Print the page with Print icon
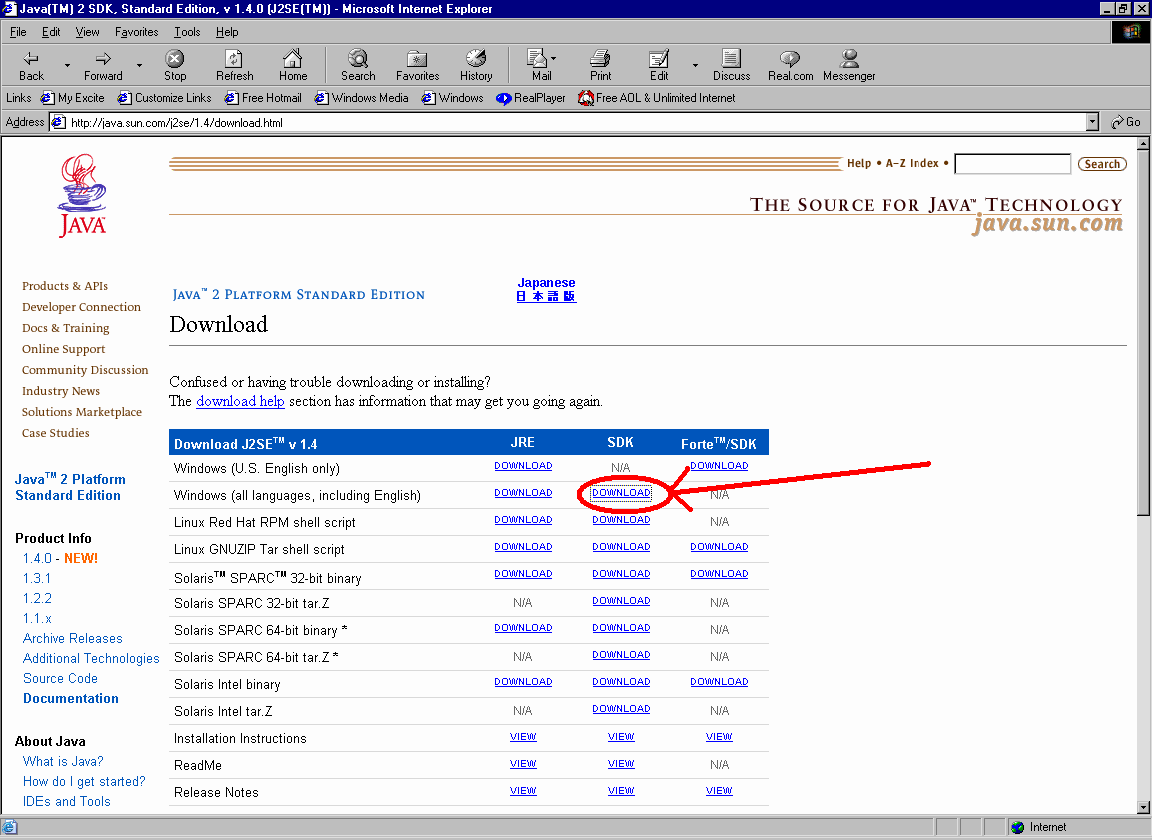Viewport: 1152px width, 840px height. [600, 65]
